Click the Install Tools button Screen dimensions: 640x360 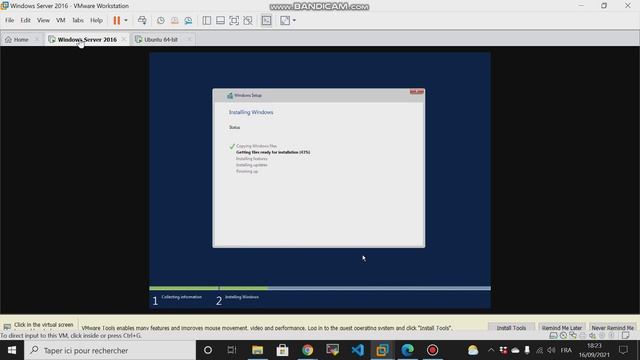511,327
